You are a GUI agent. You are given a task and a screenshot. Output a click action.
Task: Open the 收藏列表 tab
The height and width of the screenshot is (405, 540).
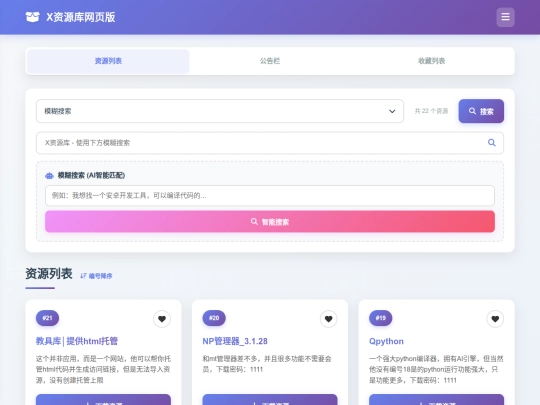coord(432,61)
